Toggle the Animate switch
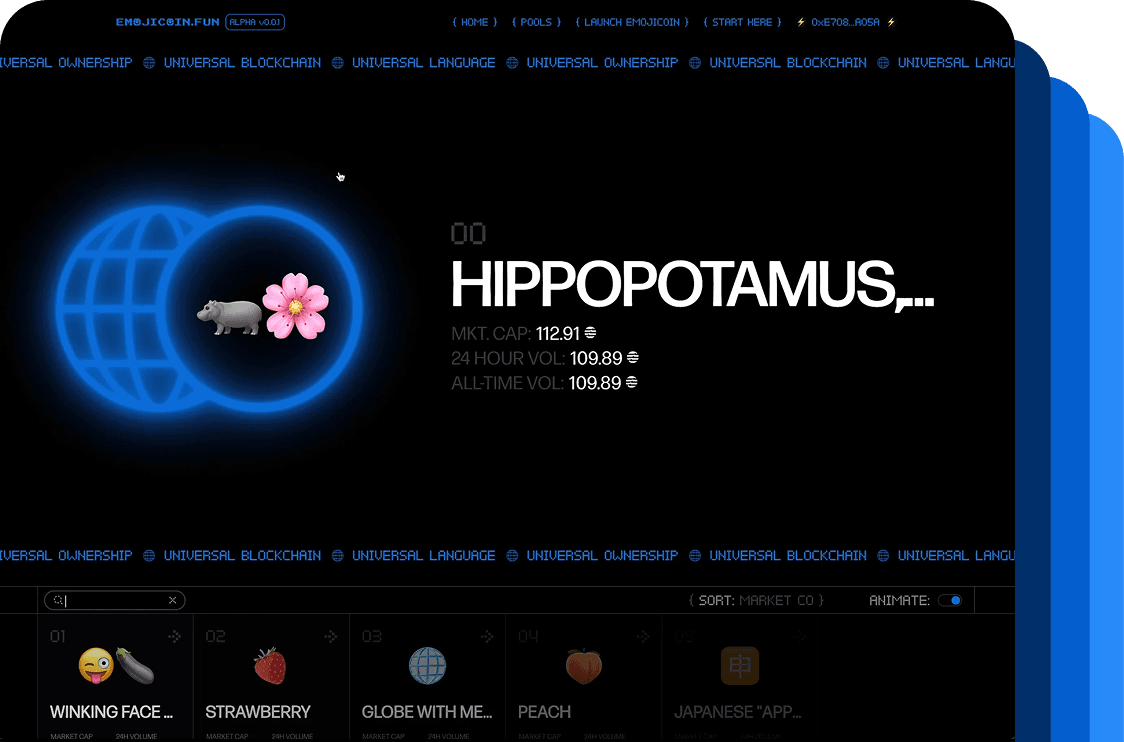The width and height of the screenshot is (1124, 742). click(950, 601)
